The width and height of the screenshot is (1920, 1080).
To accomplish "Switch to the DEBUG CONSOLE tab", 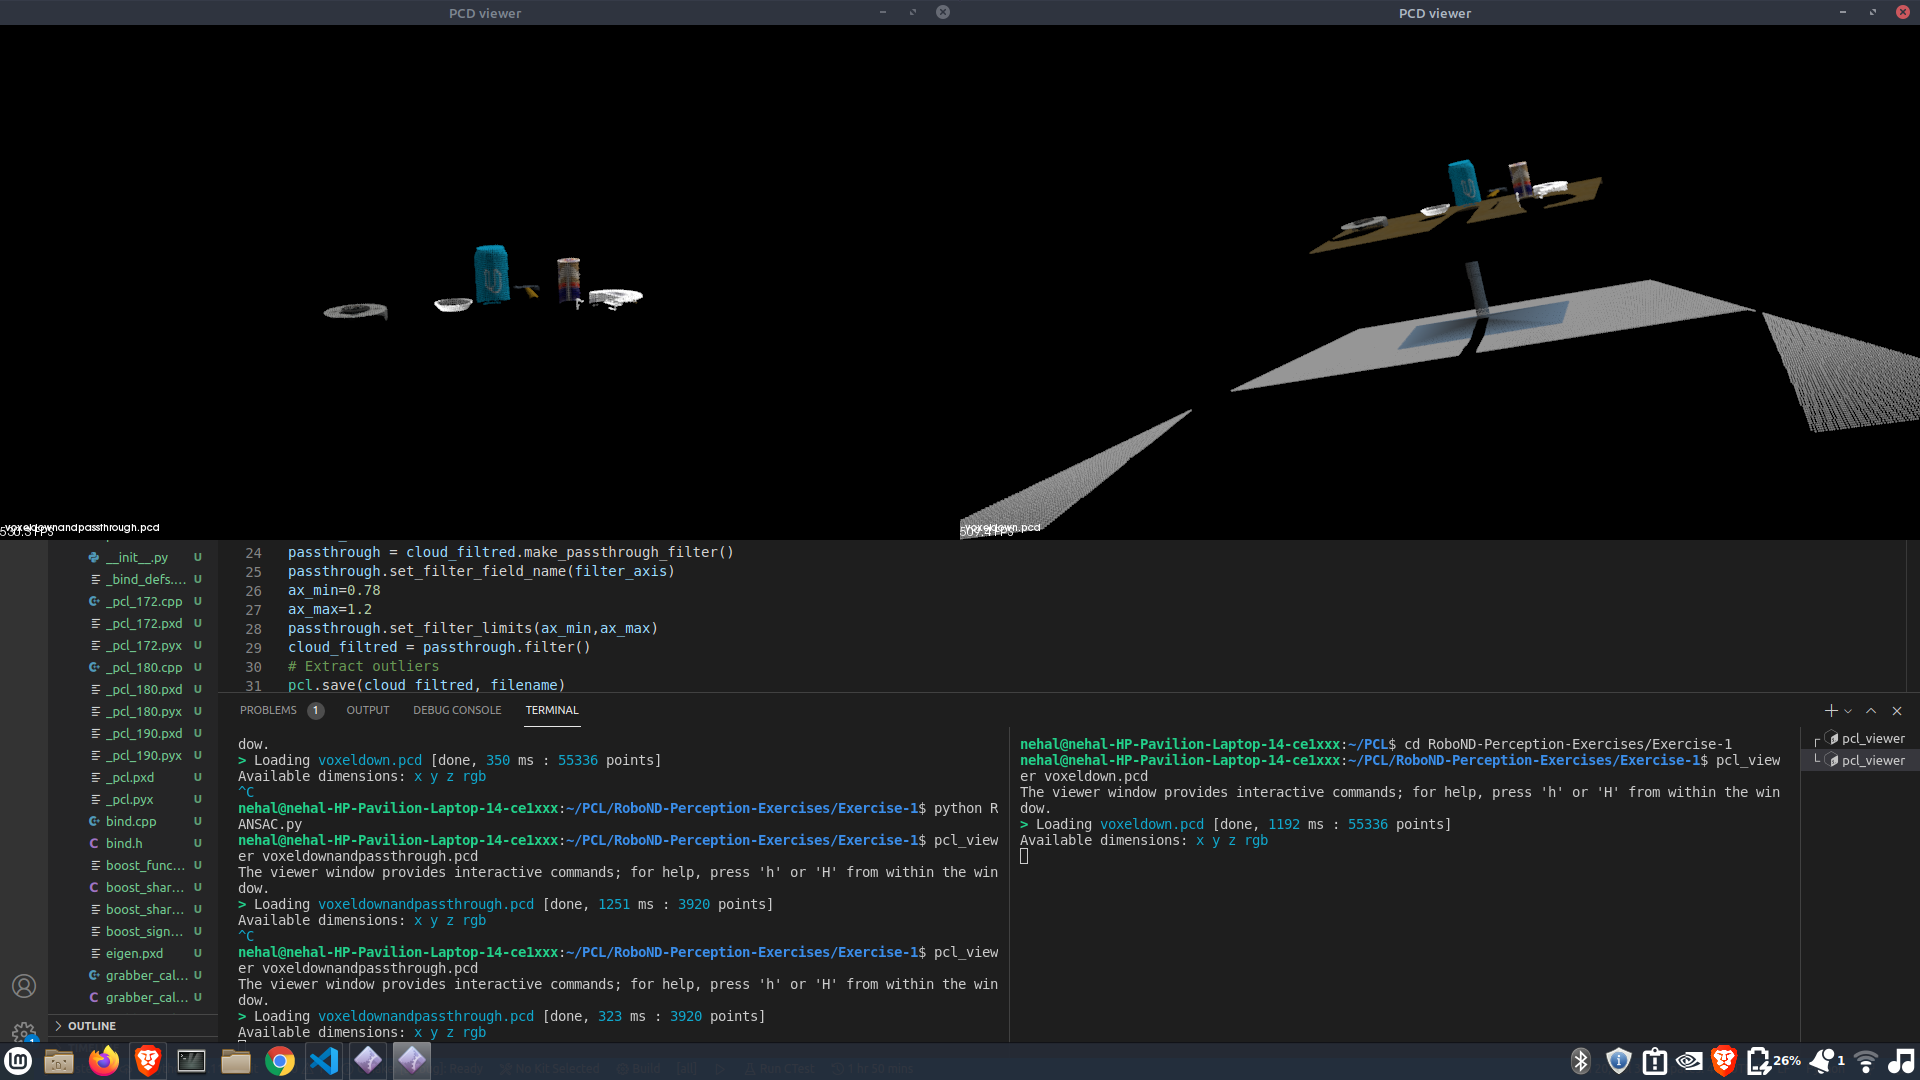I will coord(457,710).
